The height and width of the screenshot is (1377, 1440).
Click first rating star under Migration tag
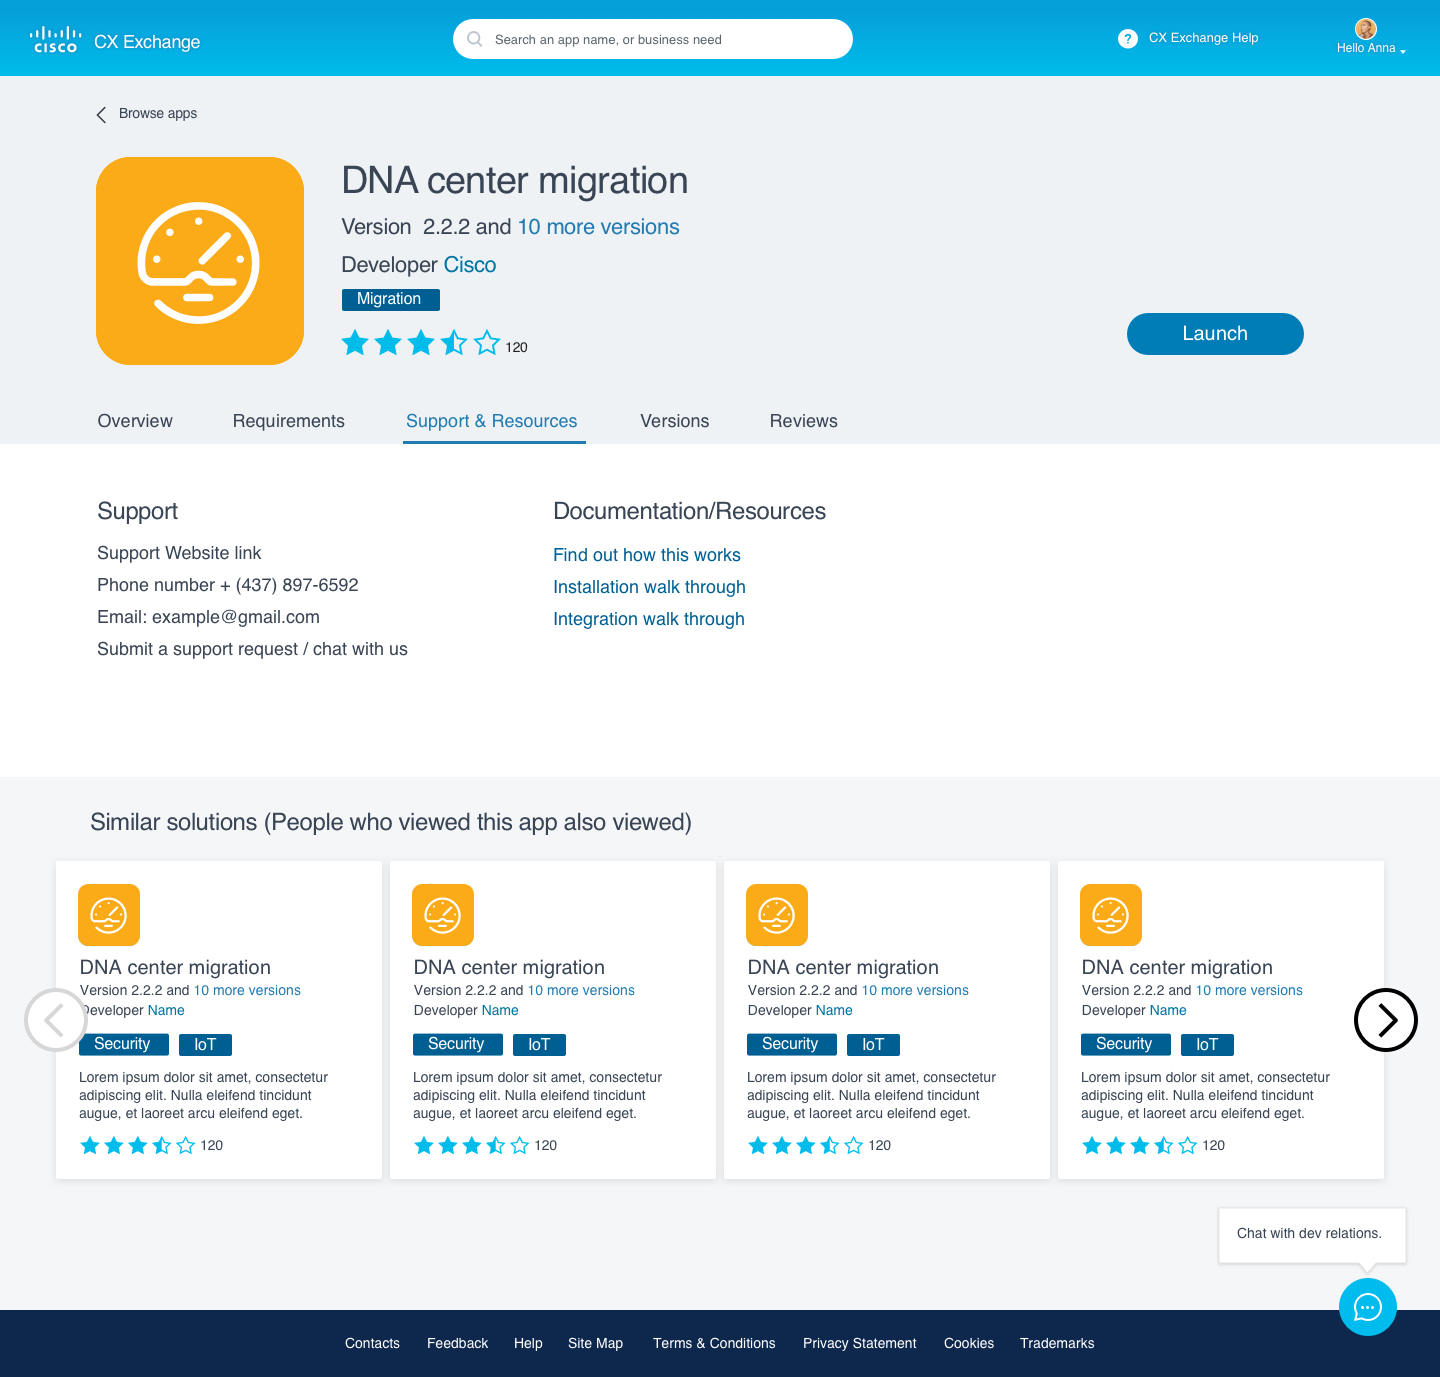[355, 343]
